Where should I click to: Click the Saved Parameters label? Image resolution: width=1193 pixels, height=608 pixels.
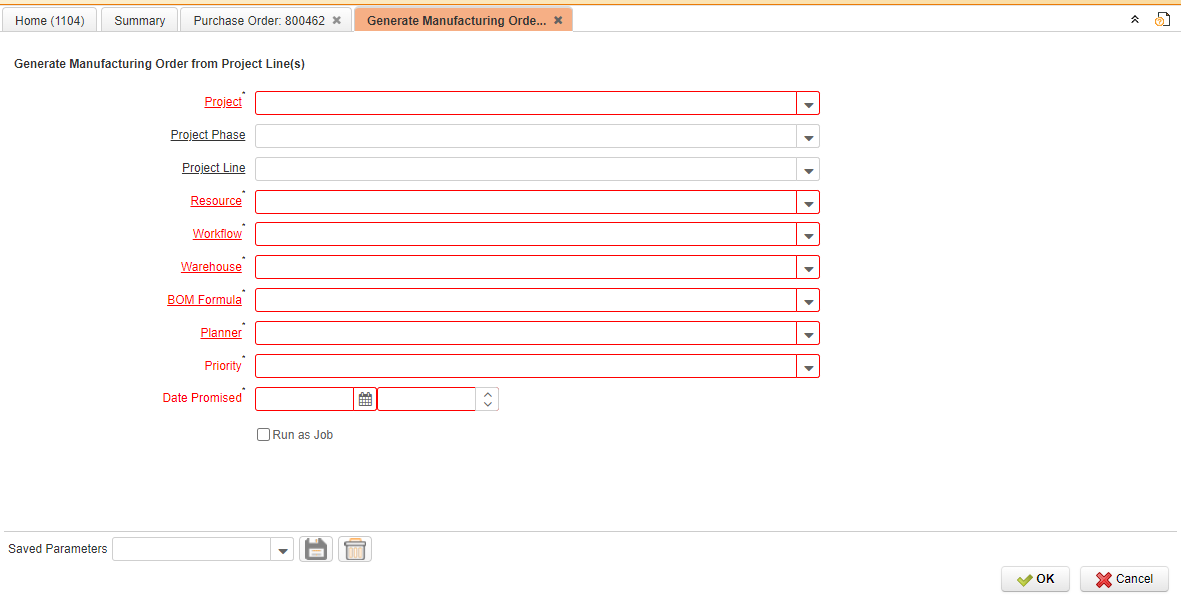click(x=58, y=549)
